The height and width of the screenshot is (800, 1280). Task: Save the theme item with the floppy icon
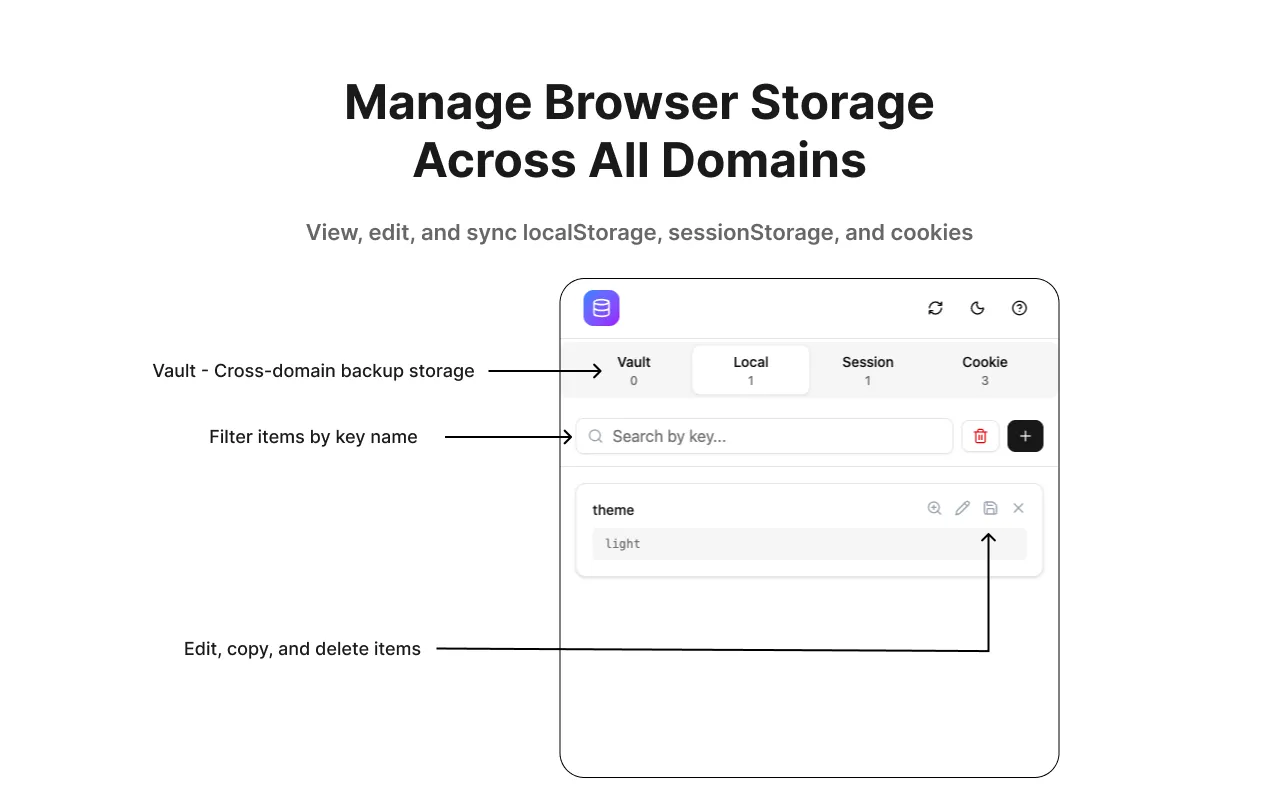[990, 508]
